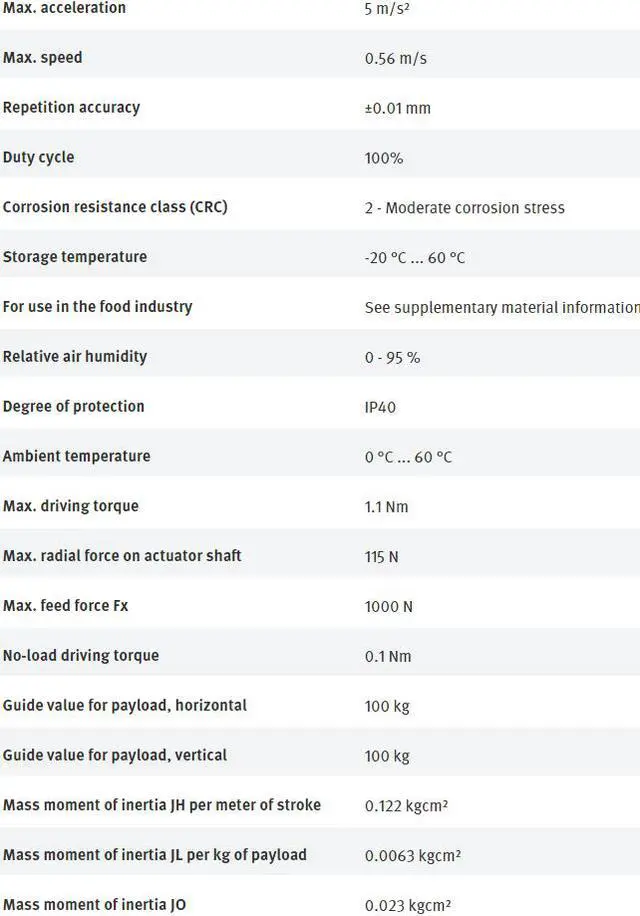Select the ±0.01 mm accuracy value

(x=397, y=108)
